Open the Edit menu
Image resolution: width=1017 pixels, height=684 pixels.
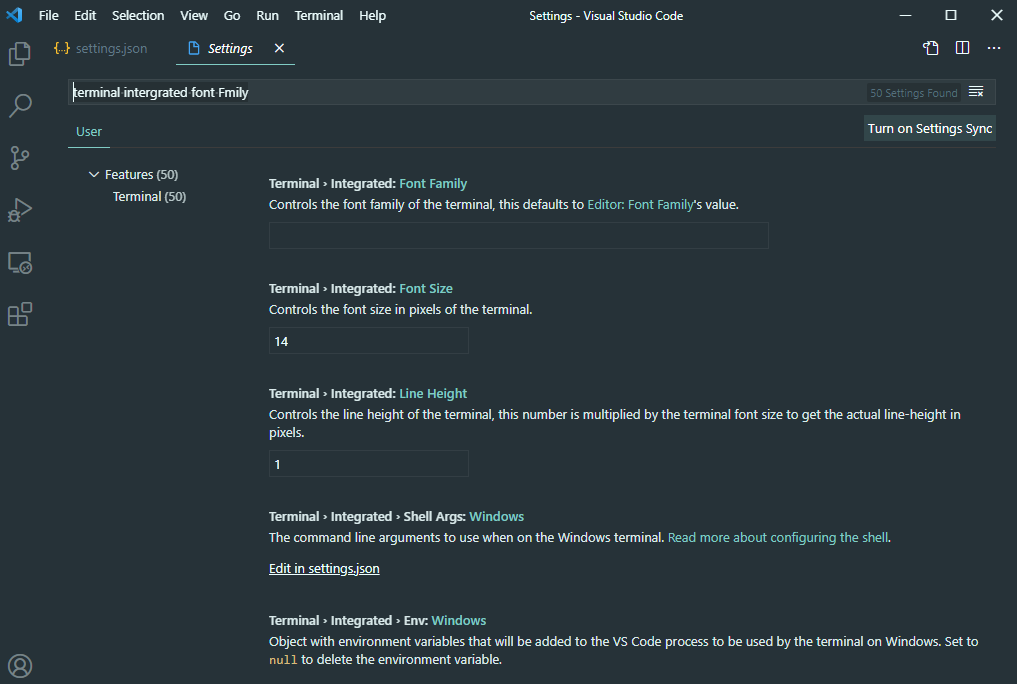coord(85,16)
